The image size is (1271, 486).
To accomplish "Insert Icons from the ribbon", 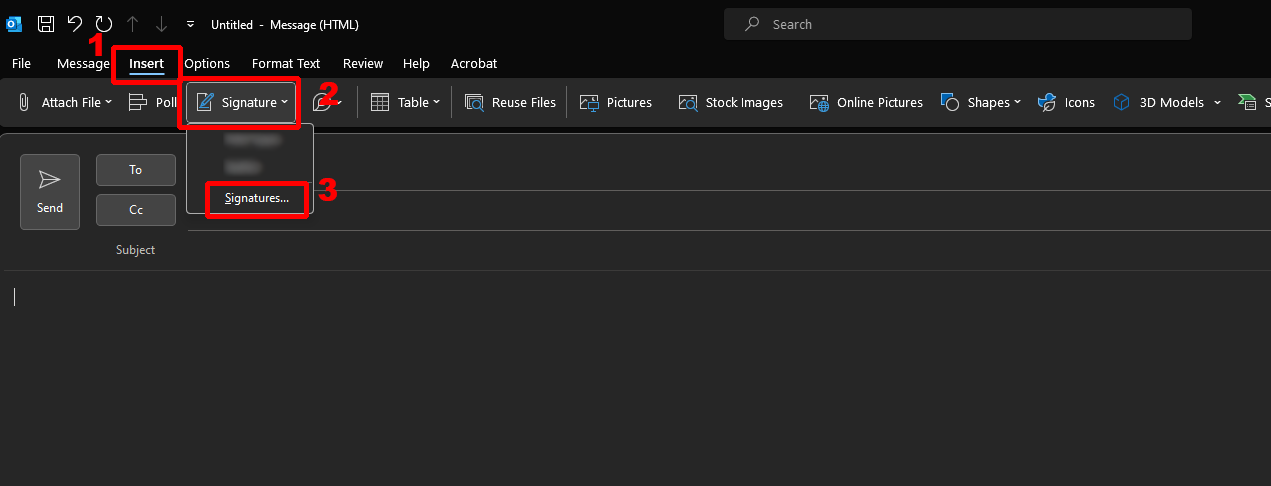I will coord(1067,102).
